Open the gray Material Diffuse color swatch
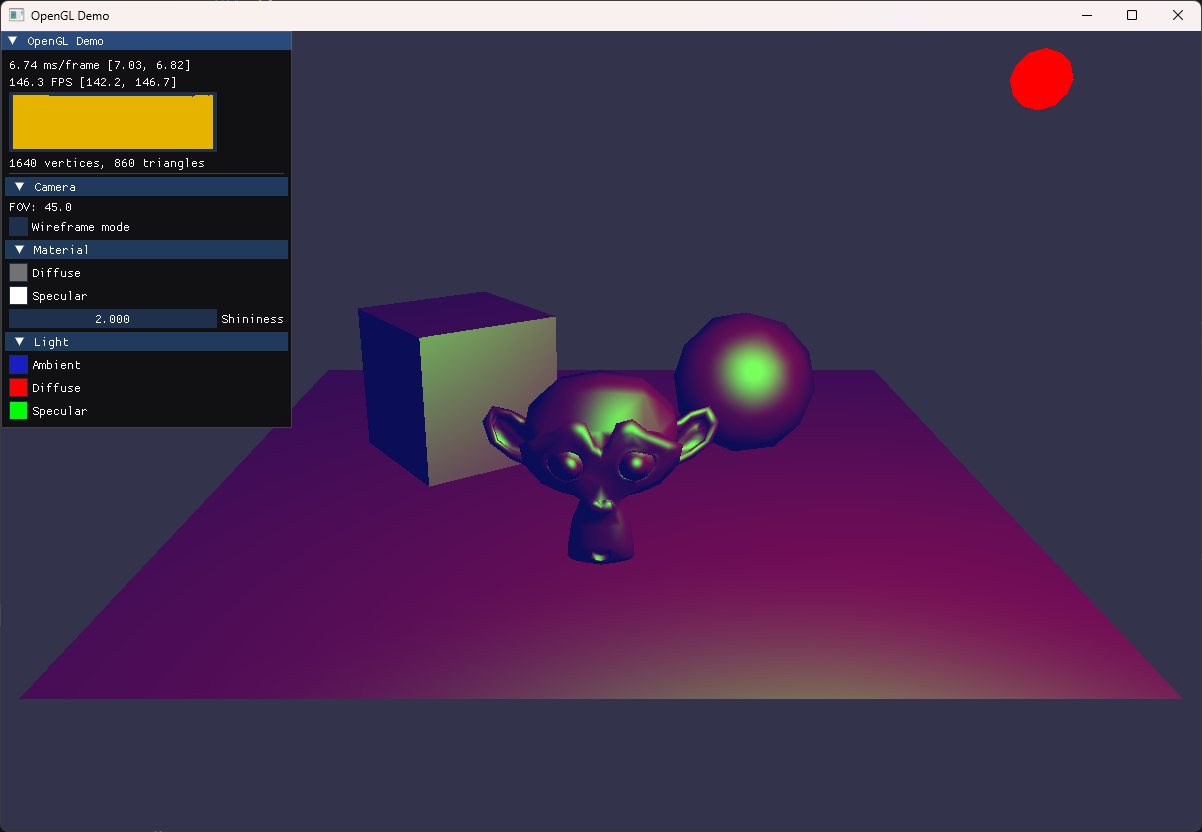Image resolution: width=1202 pixels, height=832 pixels. pos(18,273)
